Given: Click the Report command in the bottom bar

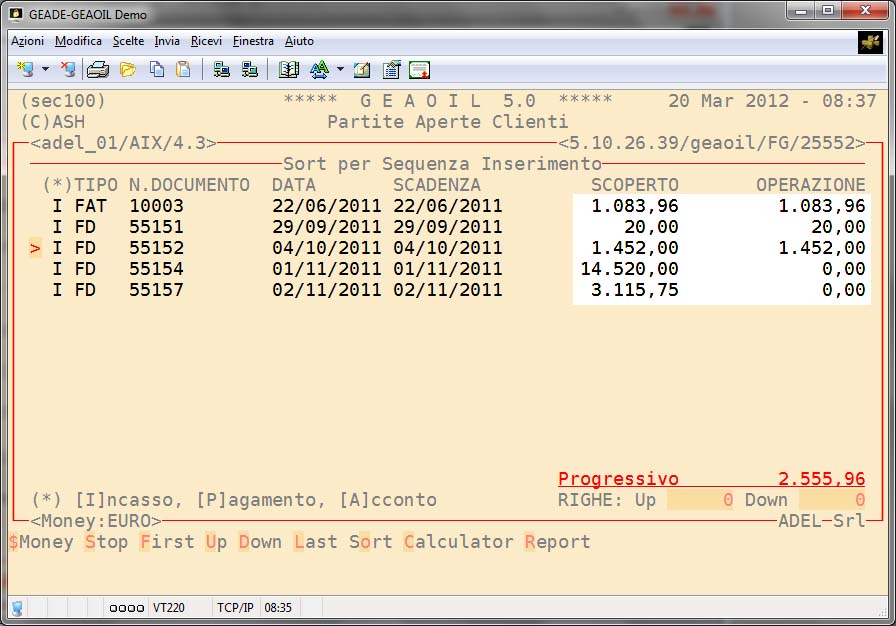Looking at the screenshot, I should coord(557,542).
